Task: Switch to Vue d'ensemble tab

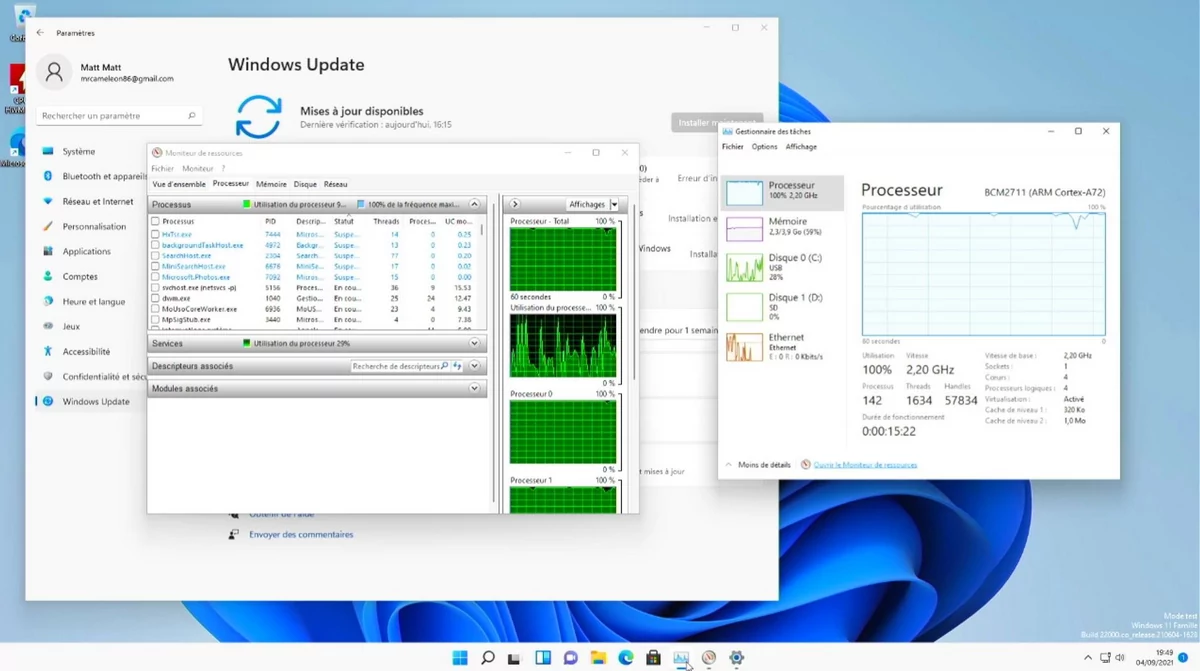Action: (179, 184)
